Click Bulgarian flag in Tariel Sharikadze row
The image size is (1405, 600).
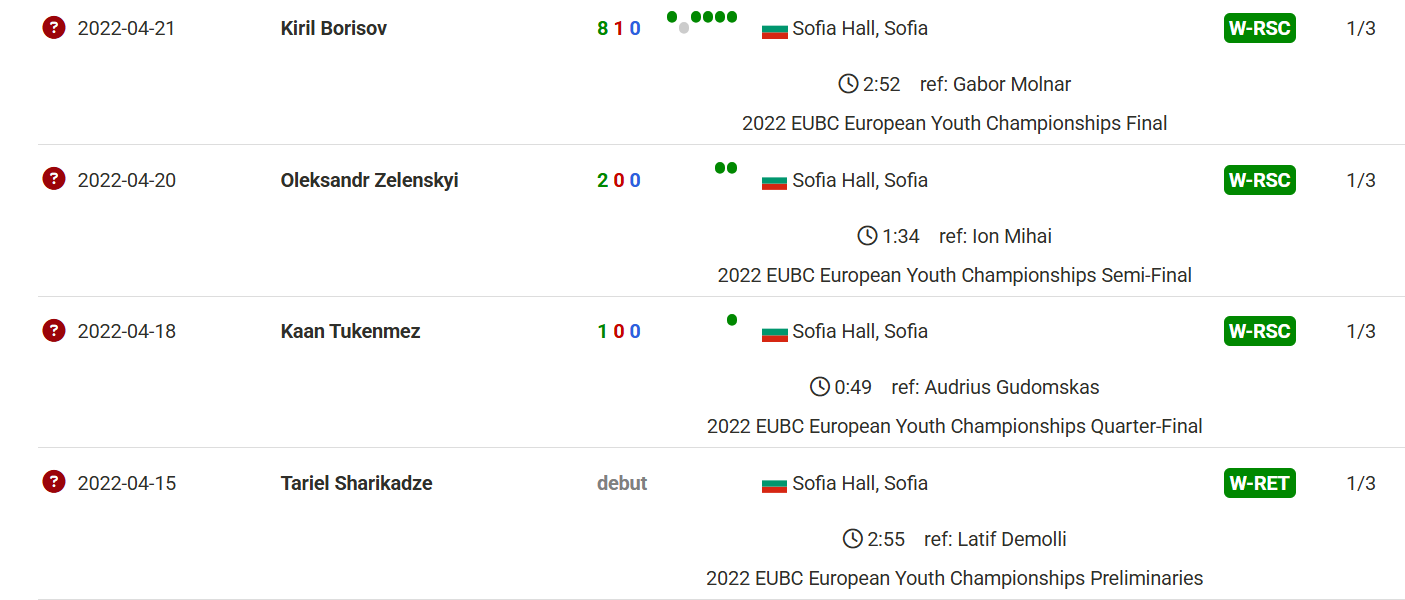(x=775, y=485)
